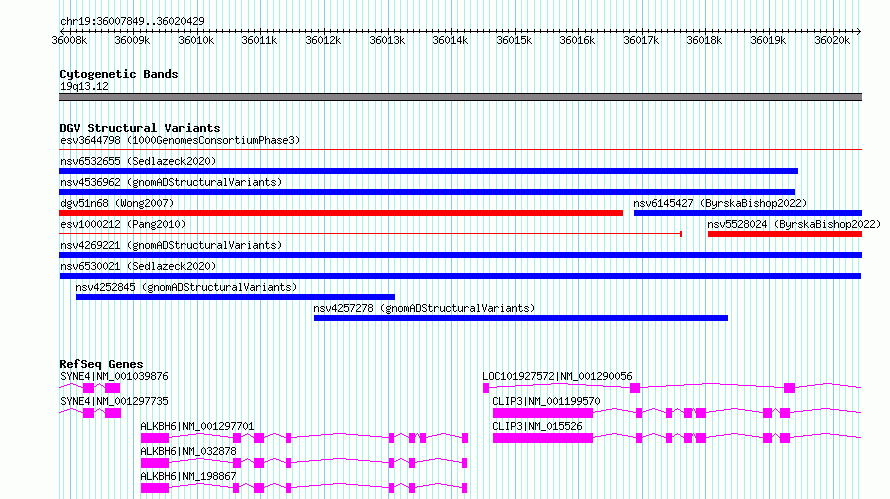Click the large exon of CLIP3 NM_001199570

point(543,413)
